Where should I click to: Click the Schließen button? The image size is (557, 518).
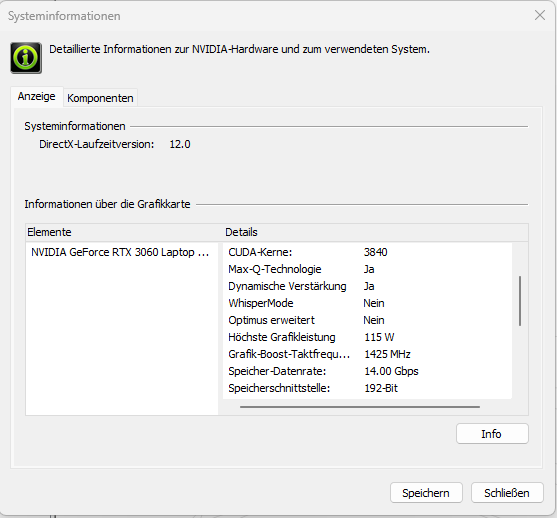(507, 492)
